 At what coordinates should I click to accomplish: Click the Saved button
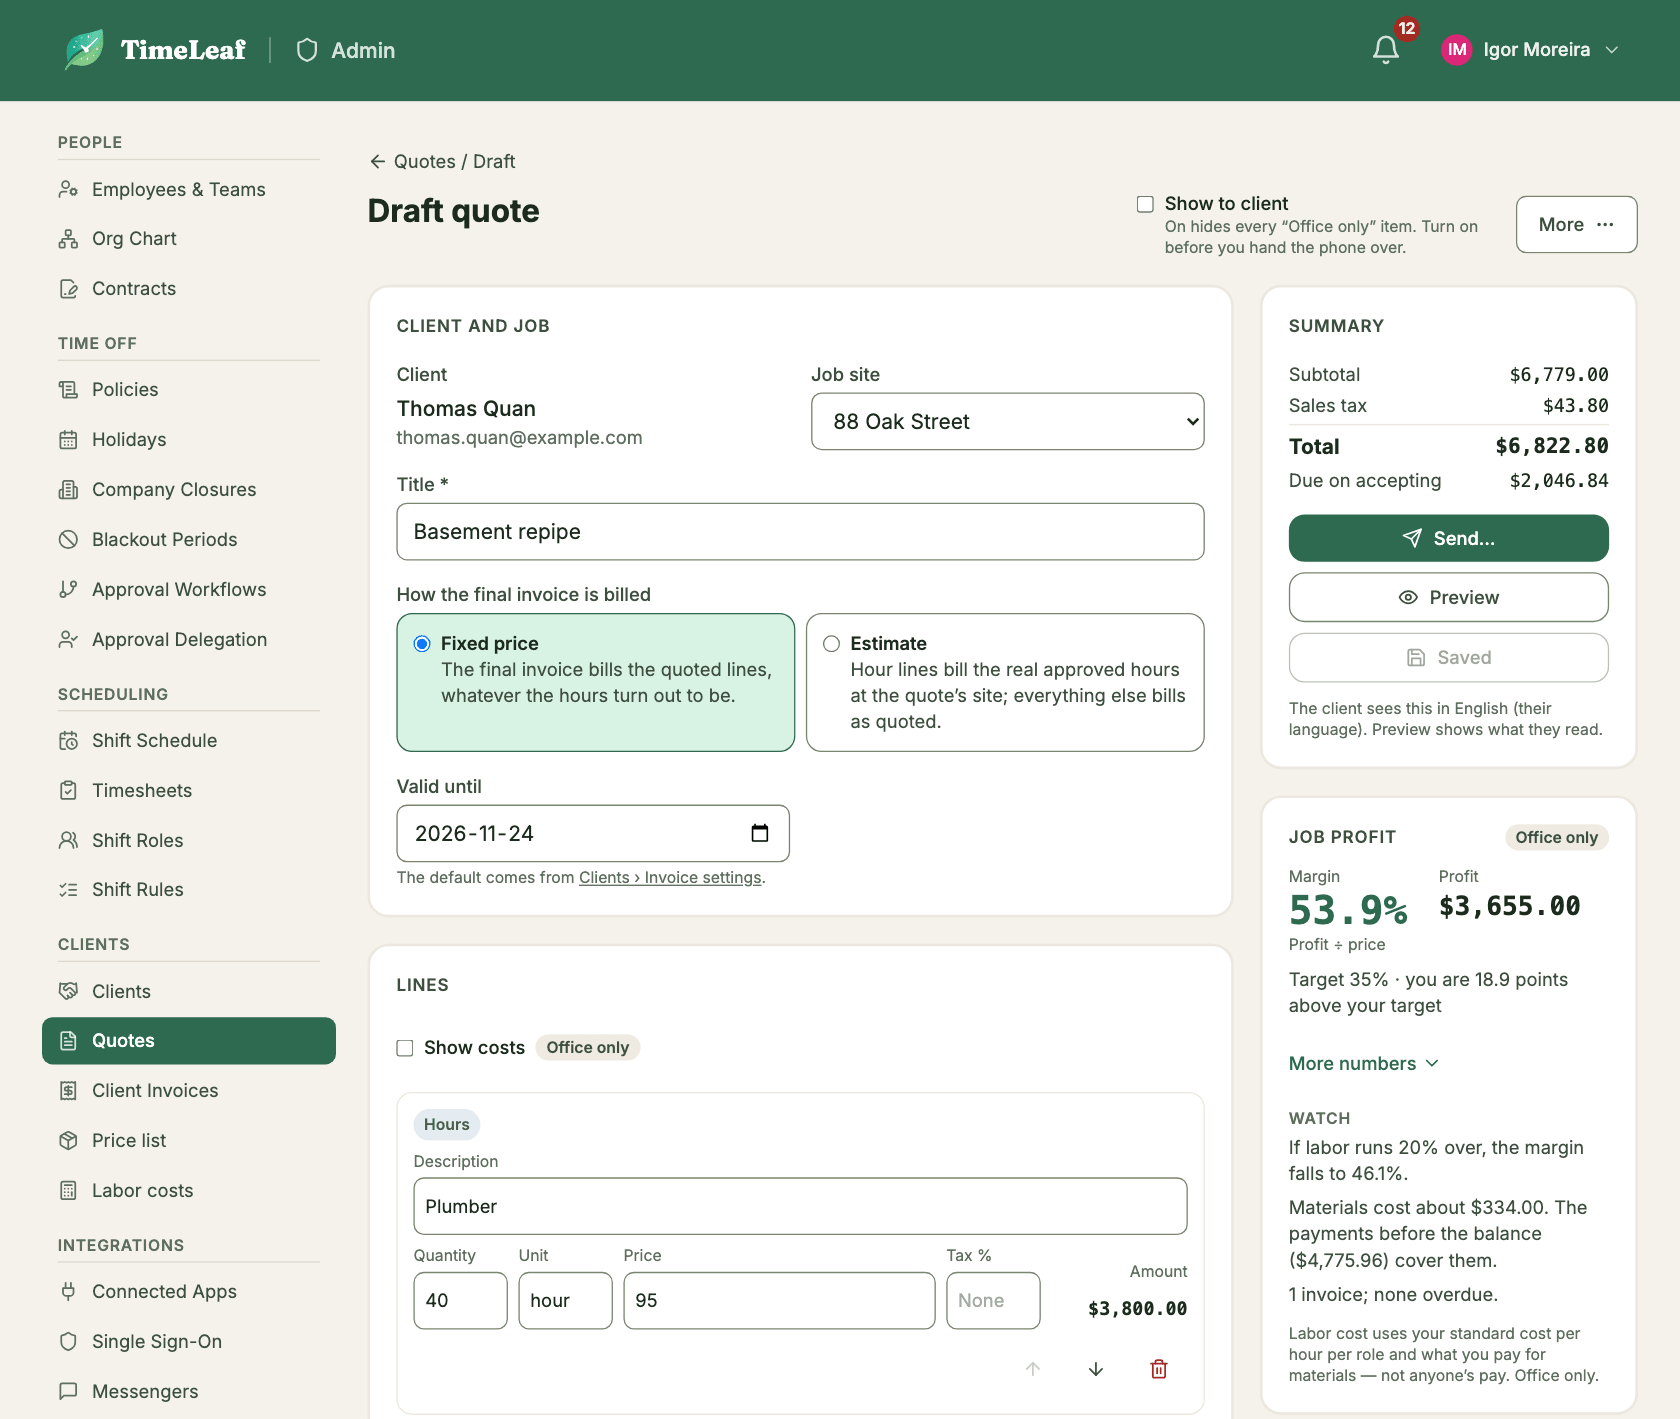click(1448, 658)
